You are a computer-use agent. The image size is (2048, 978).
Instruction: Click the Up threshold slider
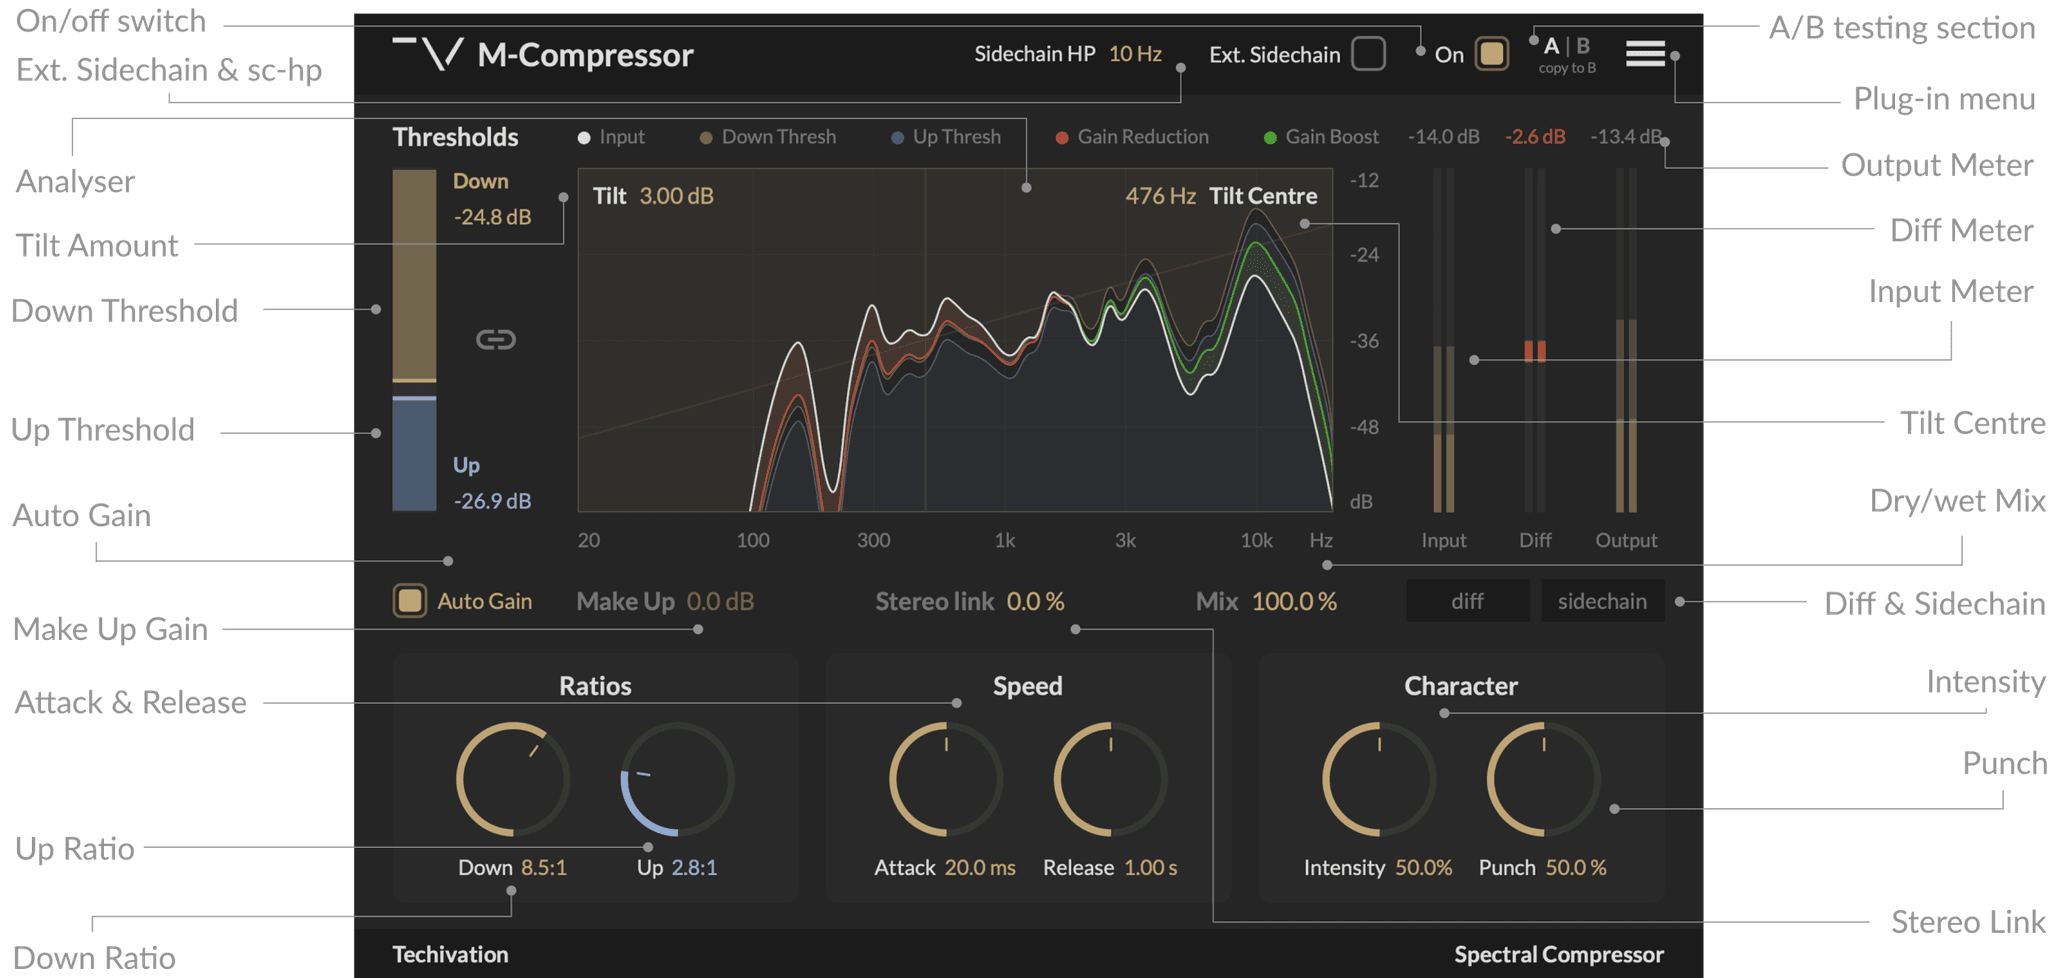point(413,455)
